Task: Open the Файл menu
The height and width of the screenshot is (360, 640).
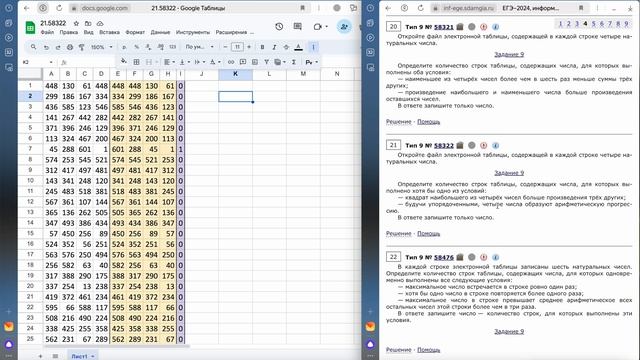Action: point(47,32)
